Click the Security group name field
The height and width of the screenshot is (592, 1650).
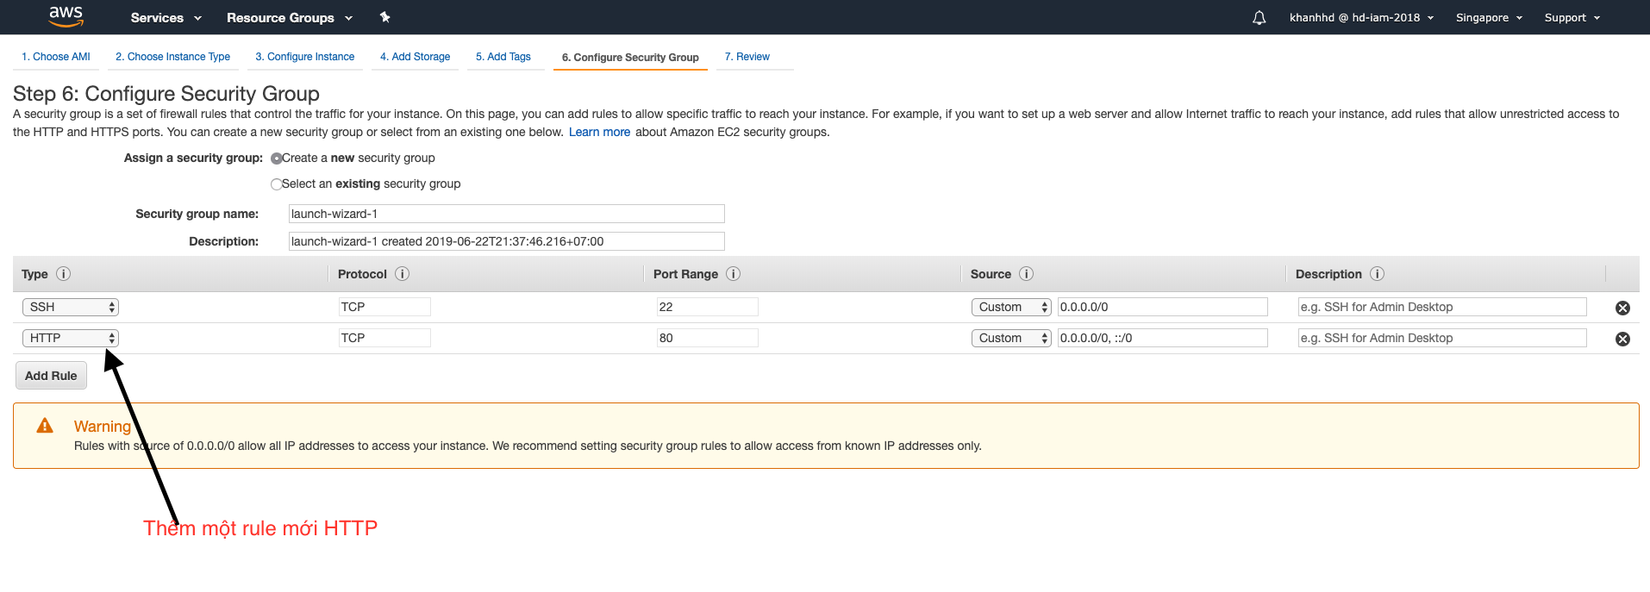click(506, 214)
